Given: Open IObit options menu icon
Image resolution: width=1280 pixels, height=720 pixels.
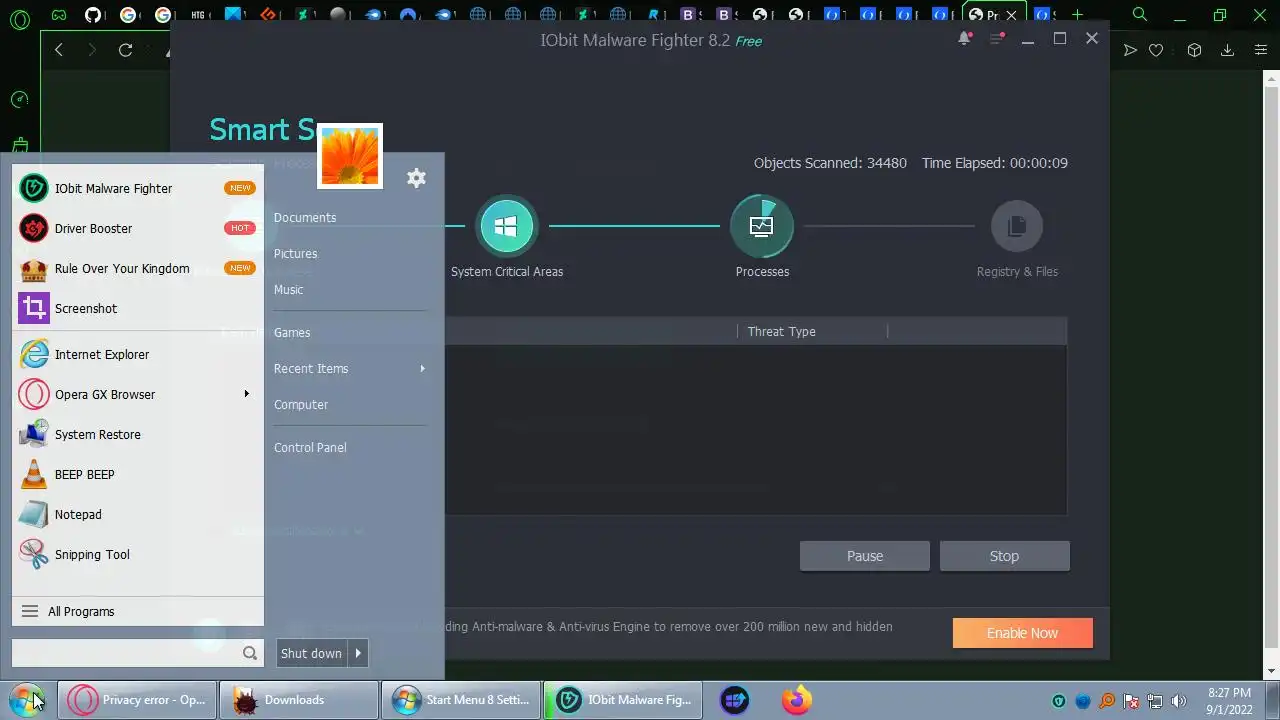Looking at the screenshot, I should point(996,38).
